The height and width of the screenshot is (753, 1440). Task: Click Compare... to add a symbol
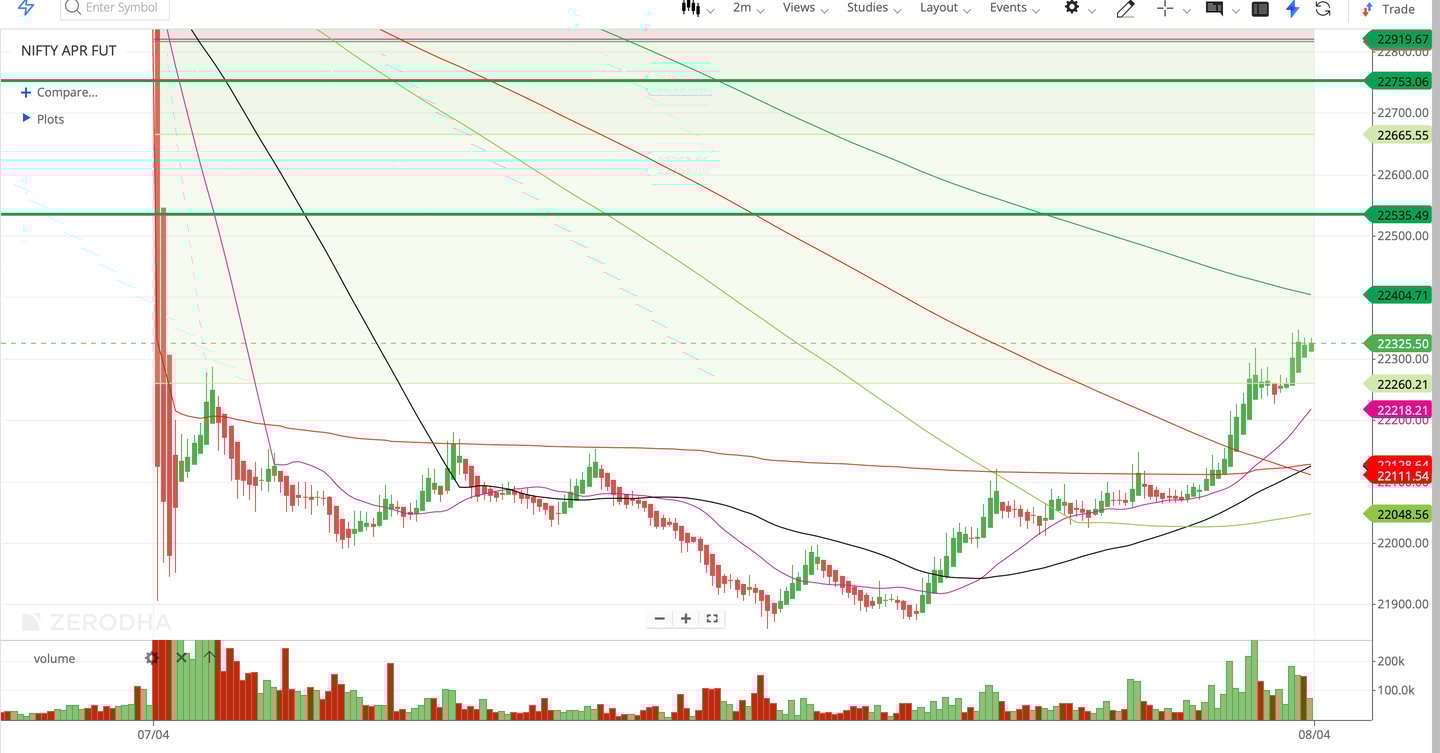(67, 92)
